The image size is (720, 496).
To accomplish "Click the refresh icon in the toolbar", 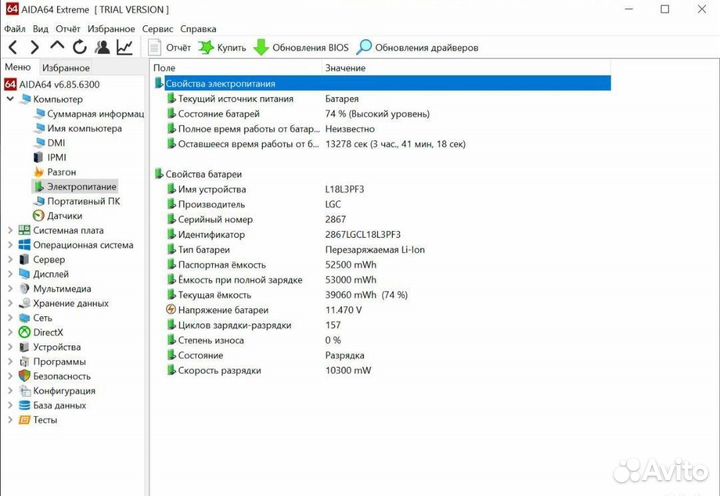I will click(x=79, y=47).
